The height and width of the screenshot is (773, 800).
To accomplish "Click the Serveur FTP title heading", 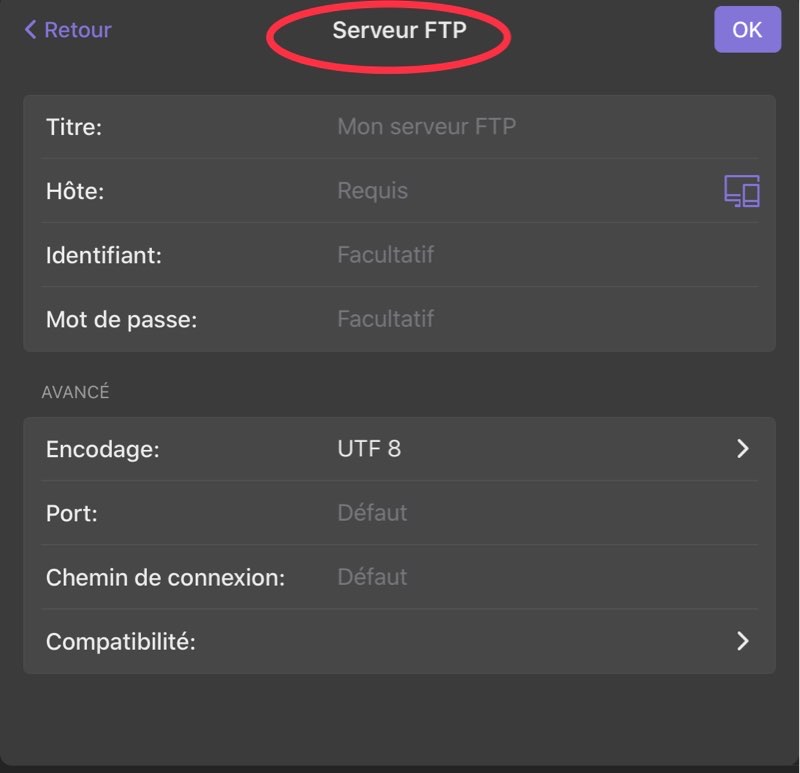I will pos(399,30).
